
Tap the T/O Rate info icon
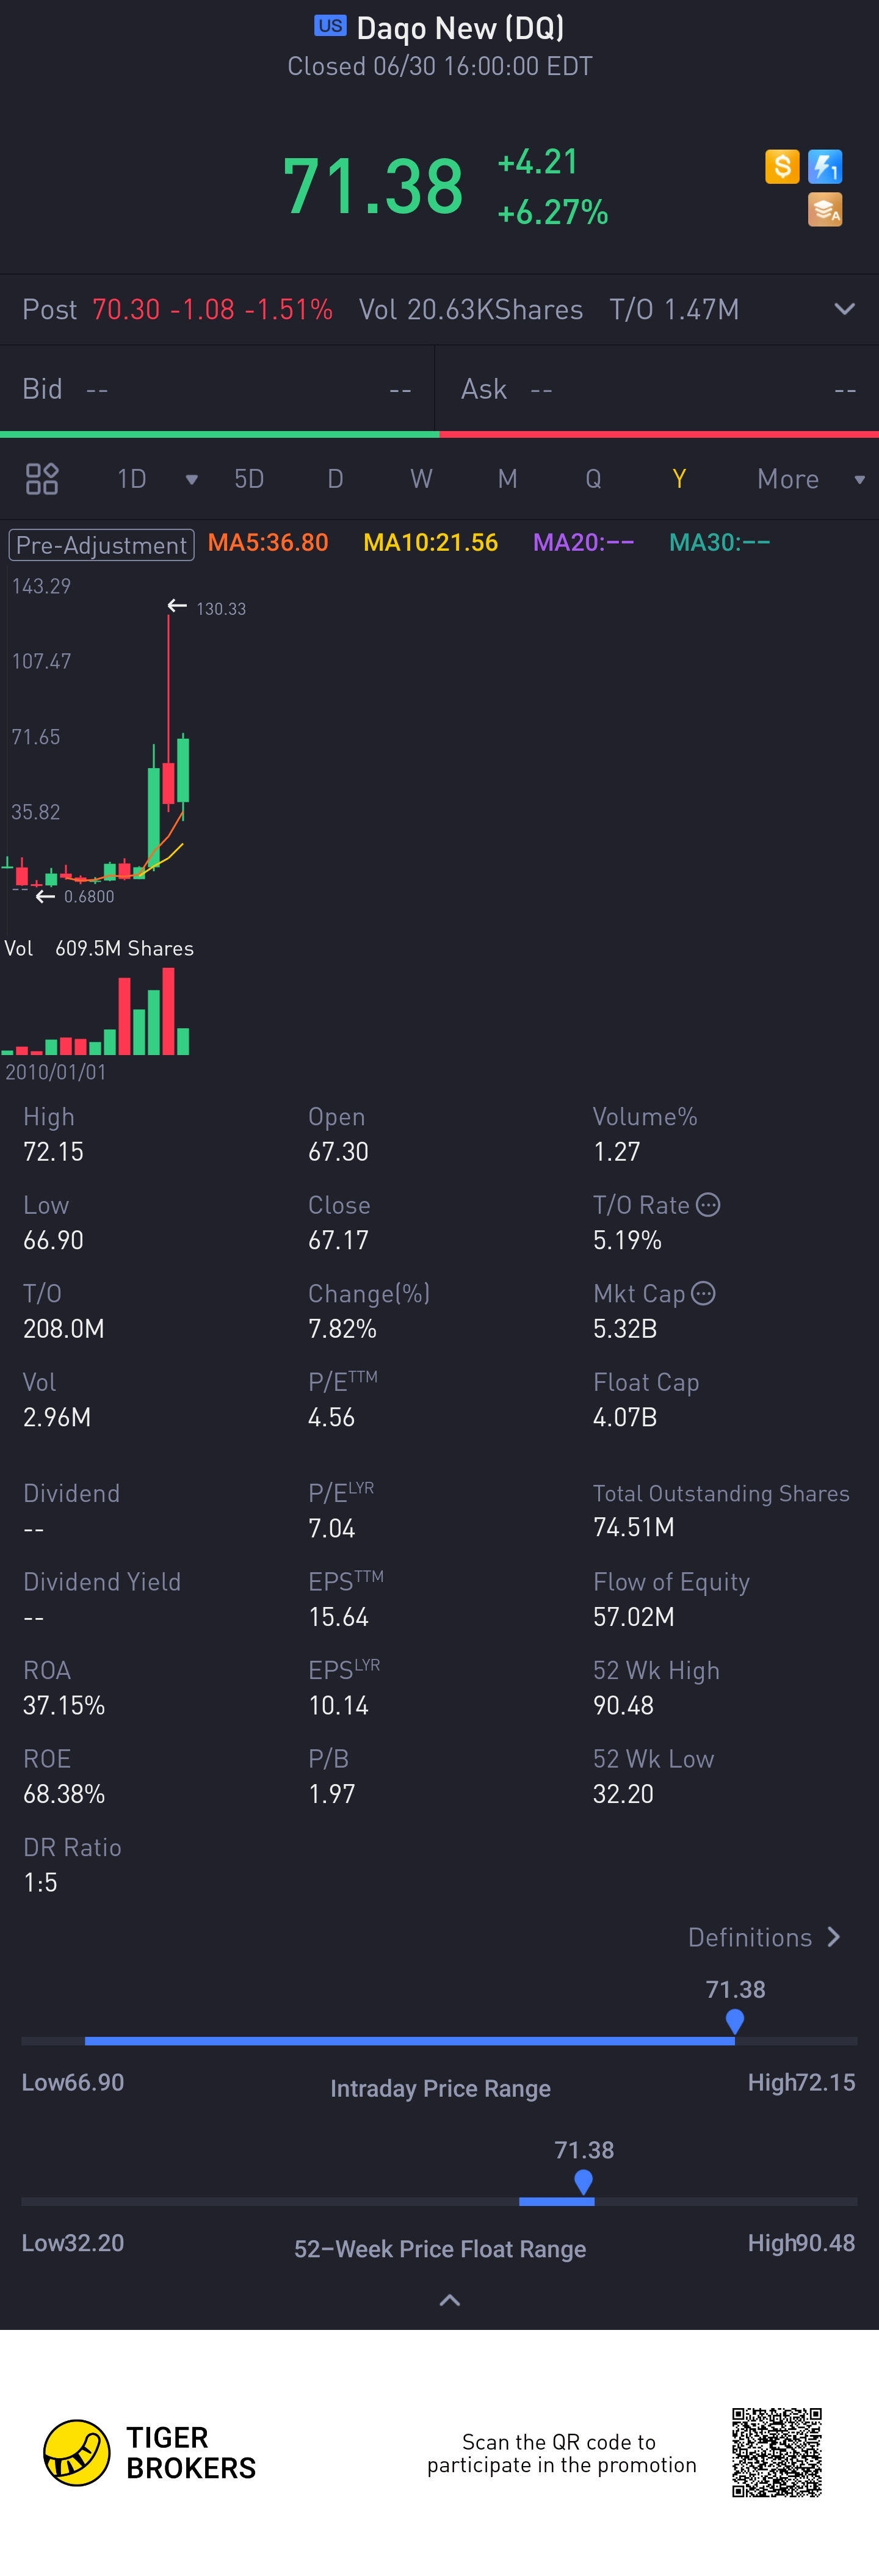pos(708,1205)
